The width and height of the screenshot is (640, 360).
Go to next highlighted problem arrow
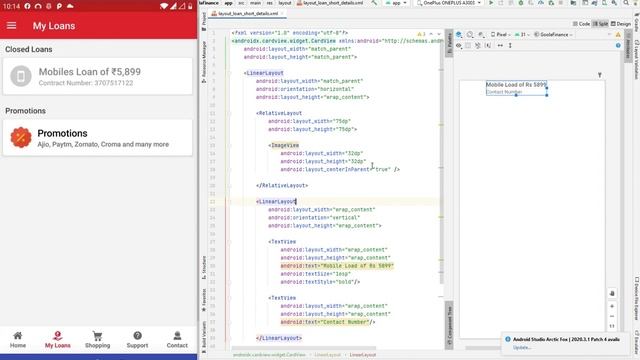coord(439,34)
